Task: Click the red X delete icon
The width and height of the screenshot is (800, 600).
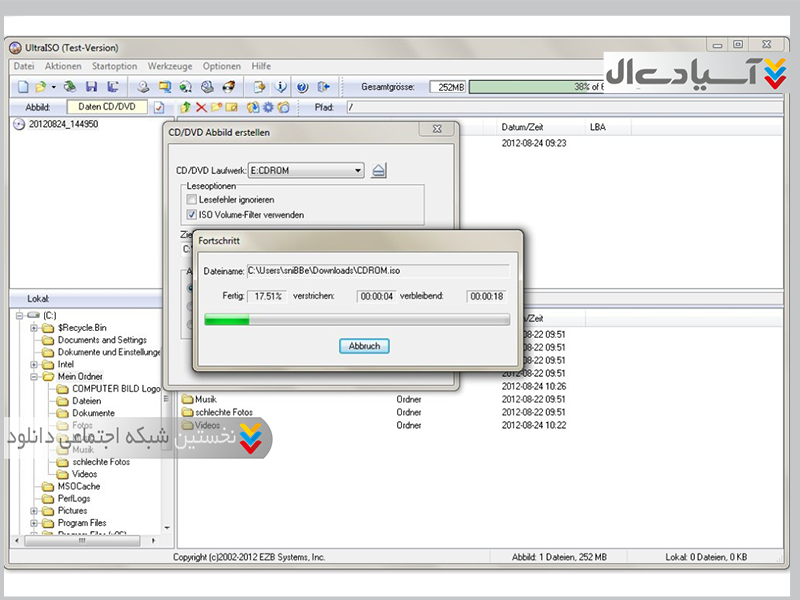Action: point(201,107)
